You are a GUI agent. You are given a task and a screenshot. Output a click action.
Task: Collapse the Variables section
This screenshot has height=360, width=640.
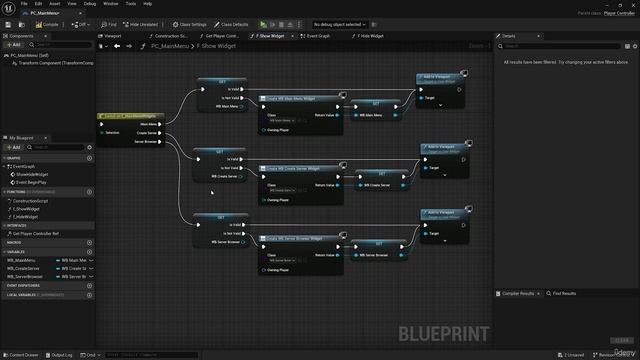(4, 252)
